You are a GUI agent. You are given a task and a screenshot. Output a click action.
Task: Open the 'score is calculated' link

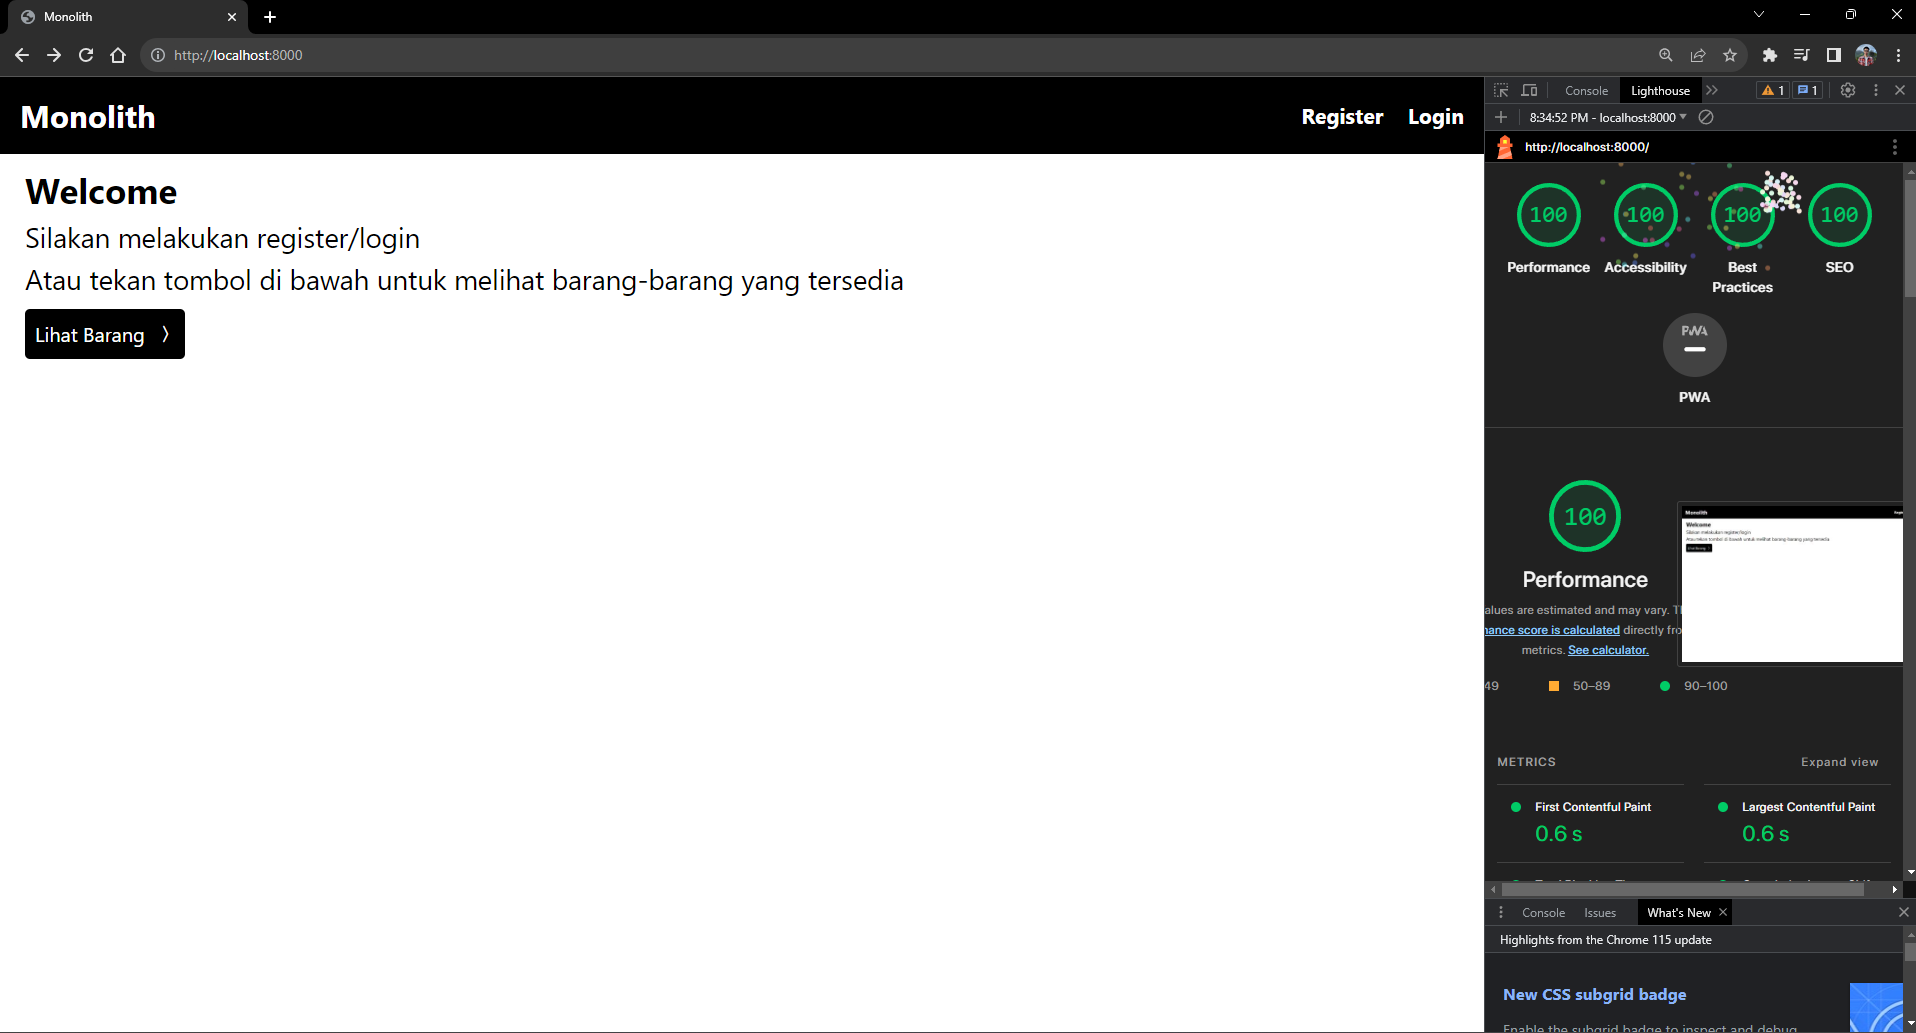pos(1551,630)
